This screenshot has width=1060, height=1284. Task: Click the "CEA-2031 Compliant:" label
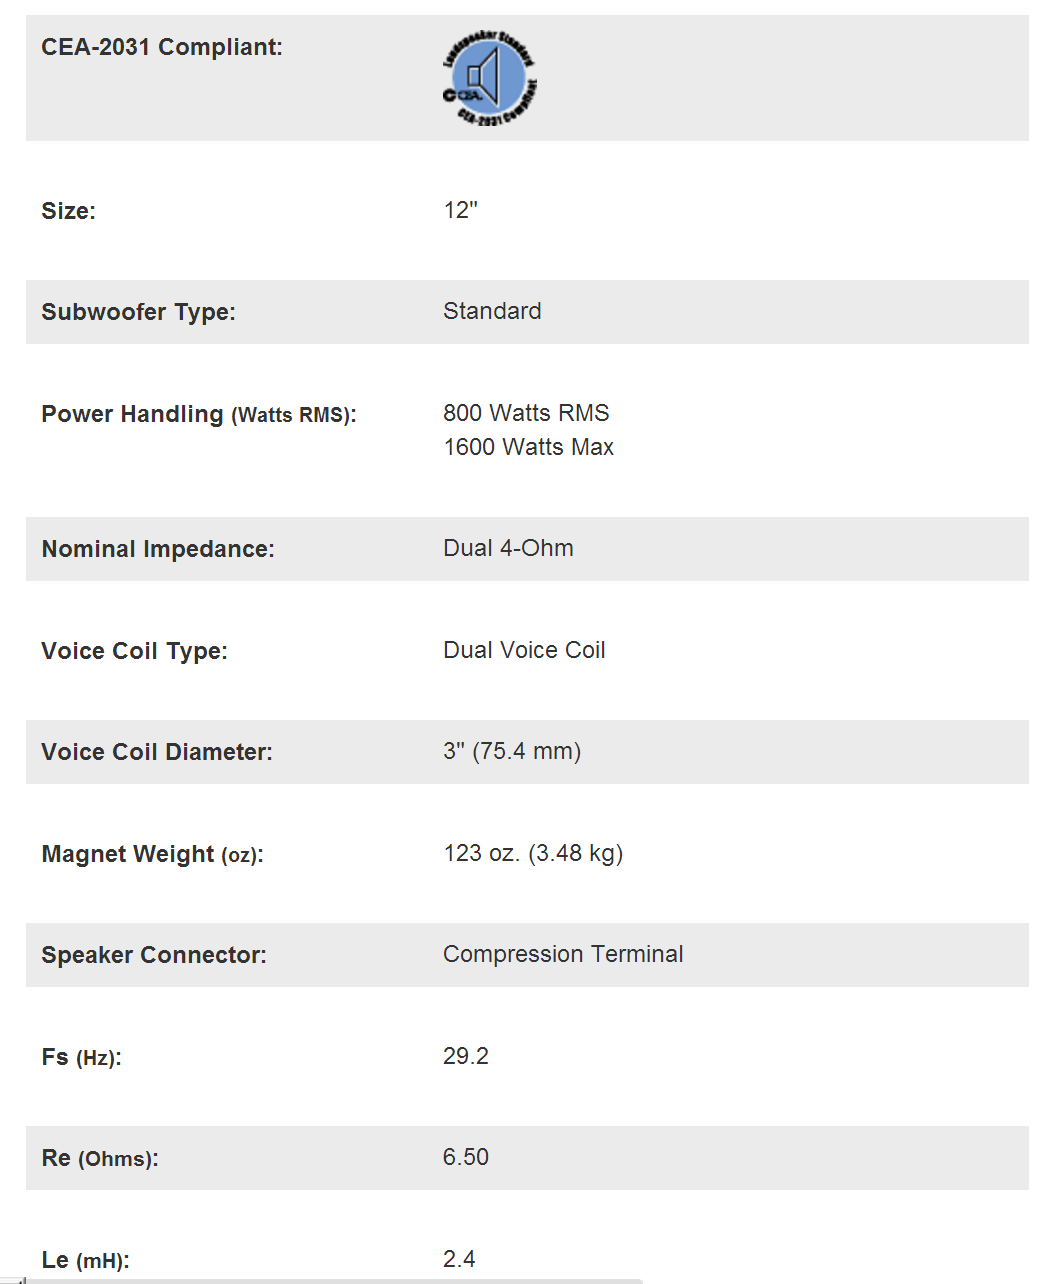click(162, 47)
